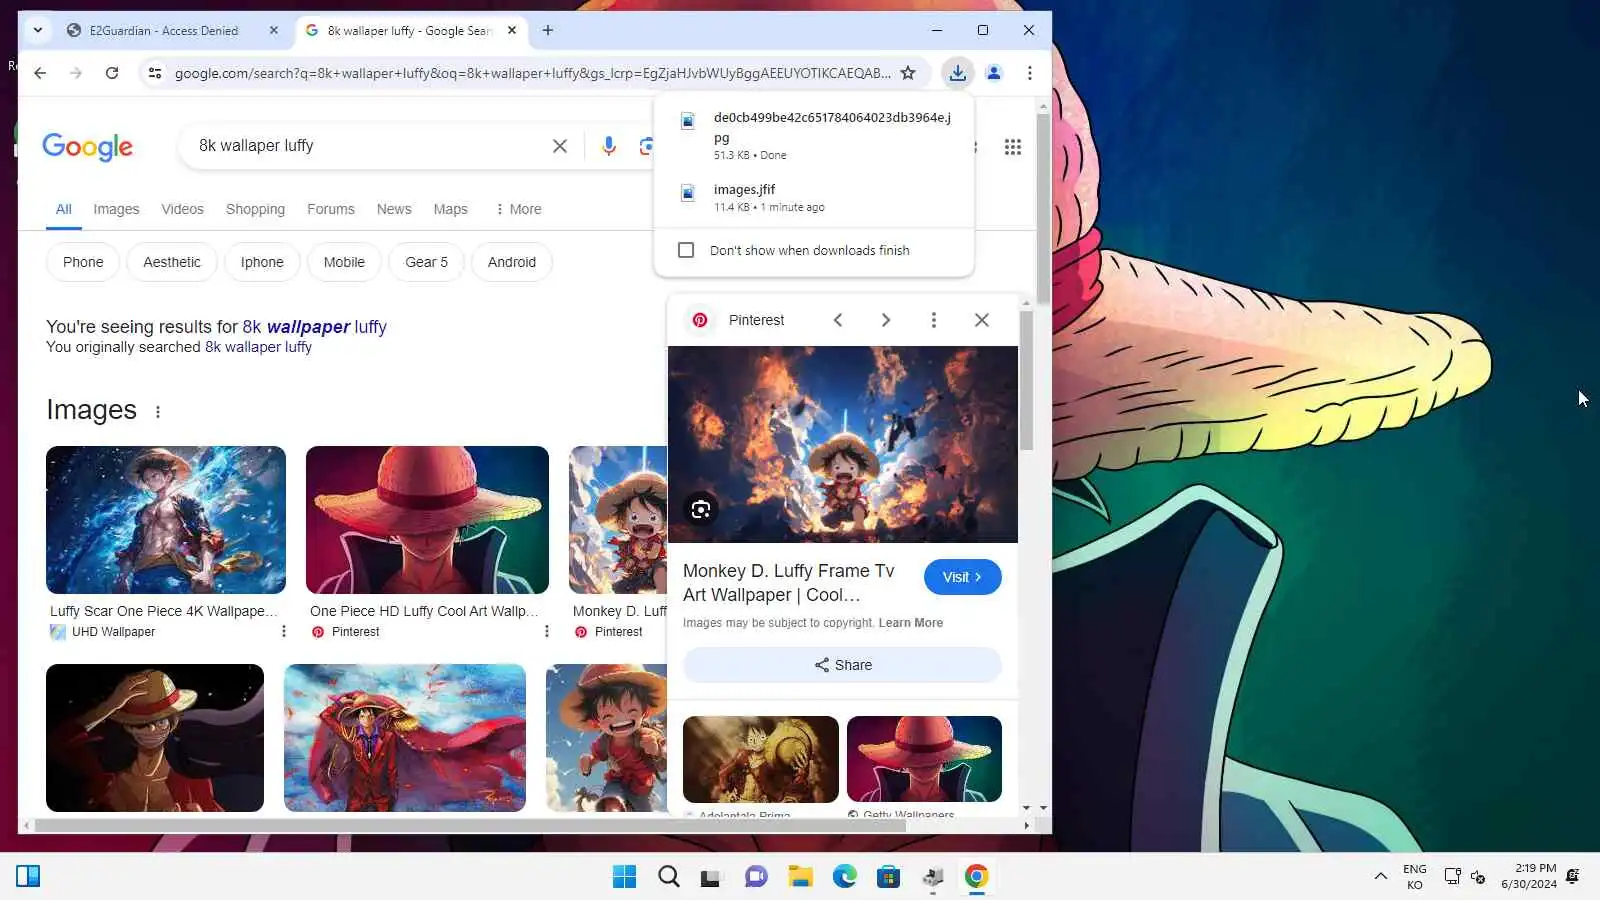Click the Google search input field

coord(370,146)
